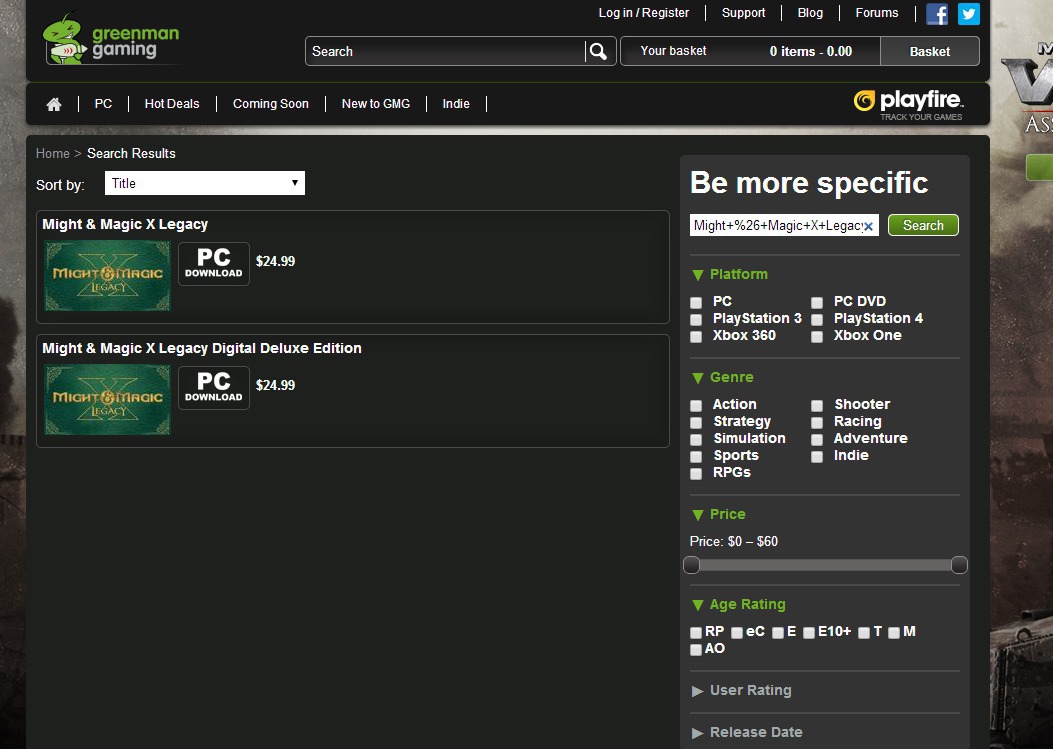The width and height of the screenshot is (1053, 749).
Task: Open the Twitter icon link
Action: (x=968, y=14)
